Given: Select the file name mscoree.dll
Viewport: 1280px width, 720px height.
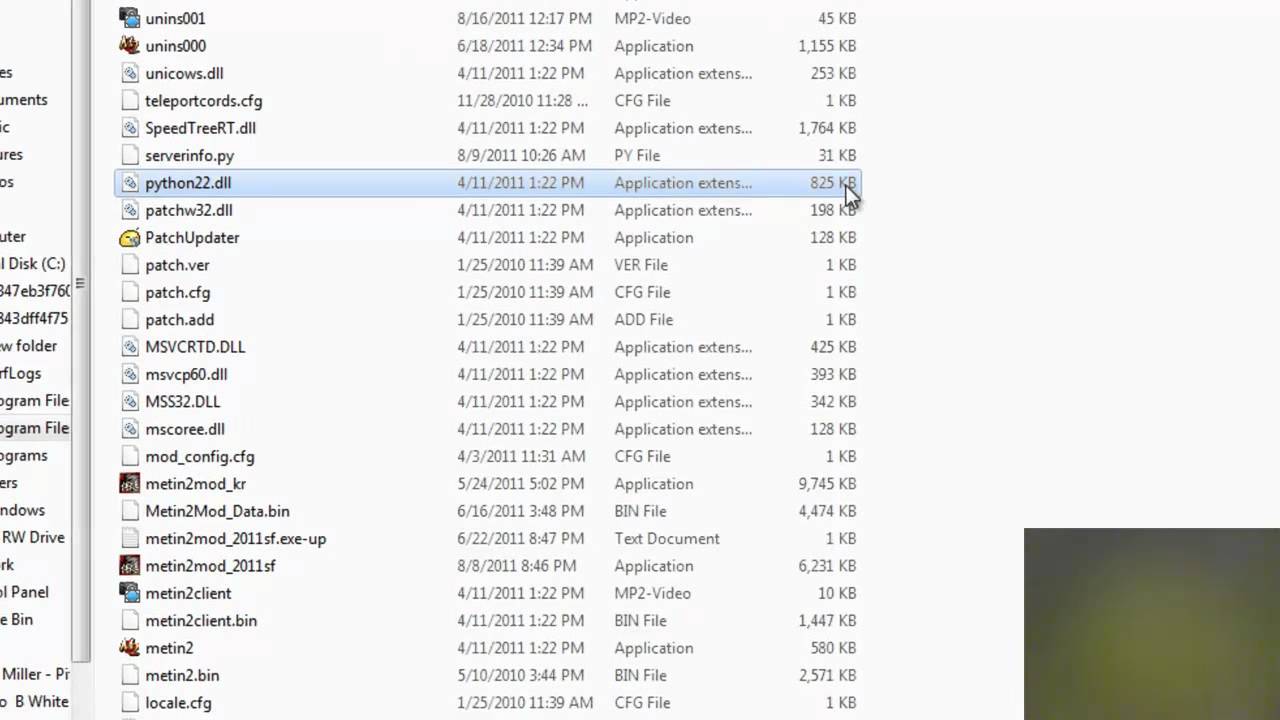Looking at the screenshot, I should click(185, 429).
